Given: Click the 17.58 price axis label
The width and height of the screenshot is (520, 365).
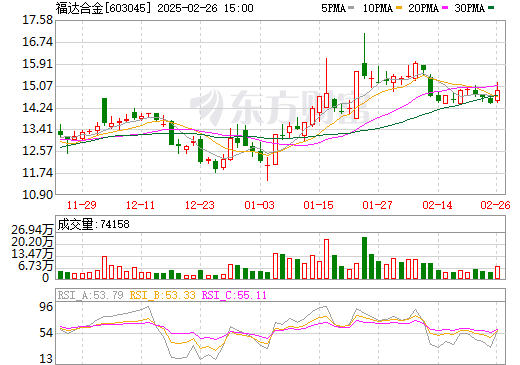Looking at the screenshot, I should tap(37, 20).
